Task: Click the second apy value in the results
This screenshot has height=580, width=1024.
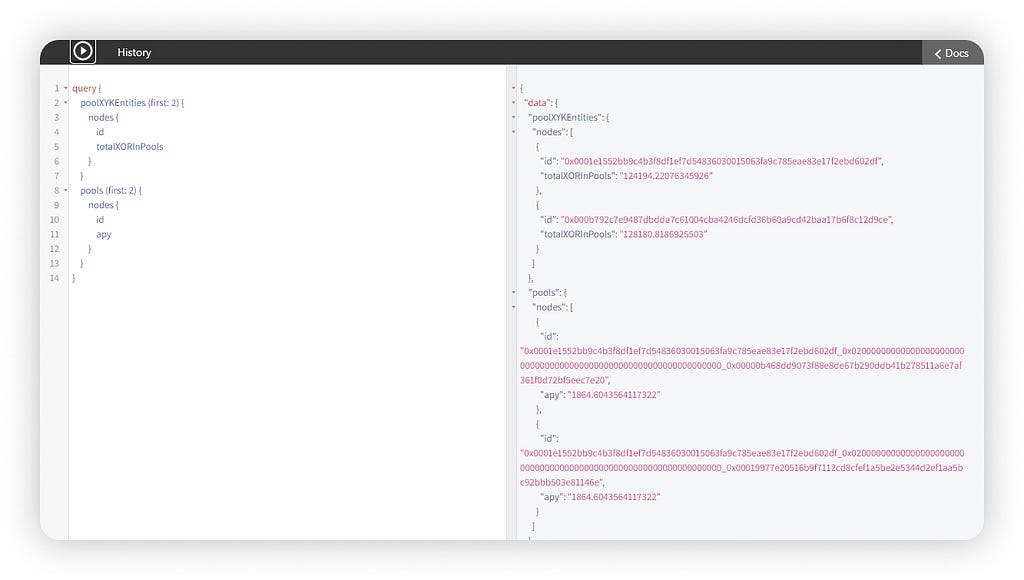Action: coord(614,497)
